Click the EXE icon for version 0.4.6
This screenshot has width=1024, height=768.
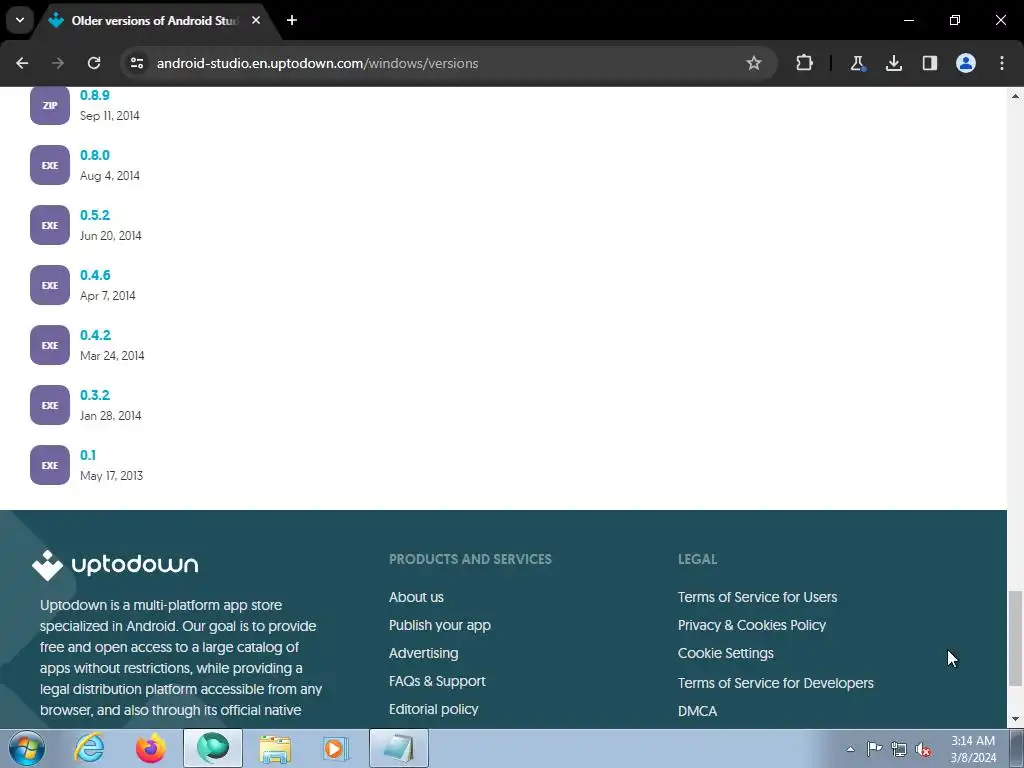(x=50, y=285)
